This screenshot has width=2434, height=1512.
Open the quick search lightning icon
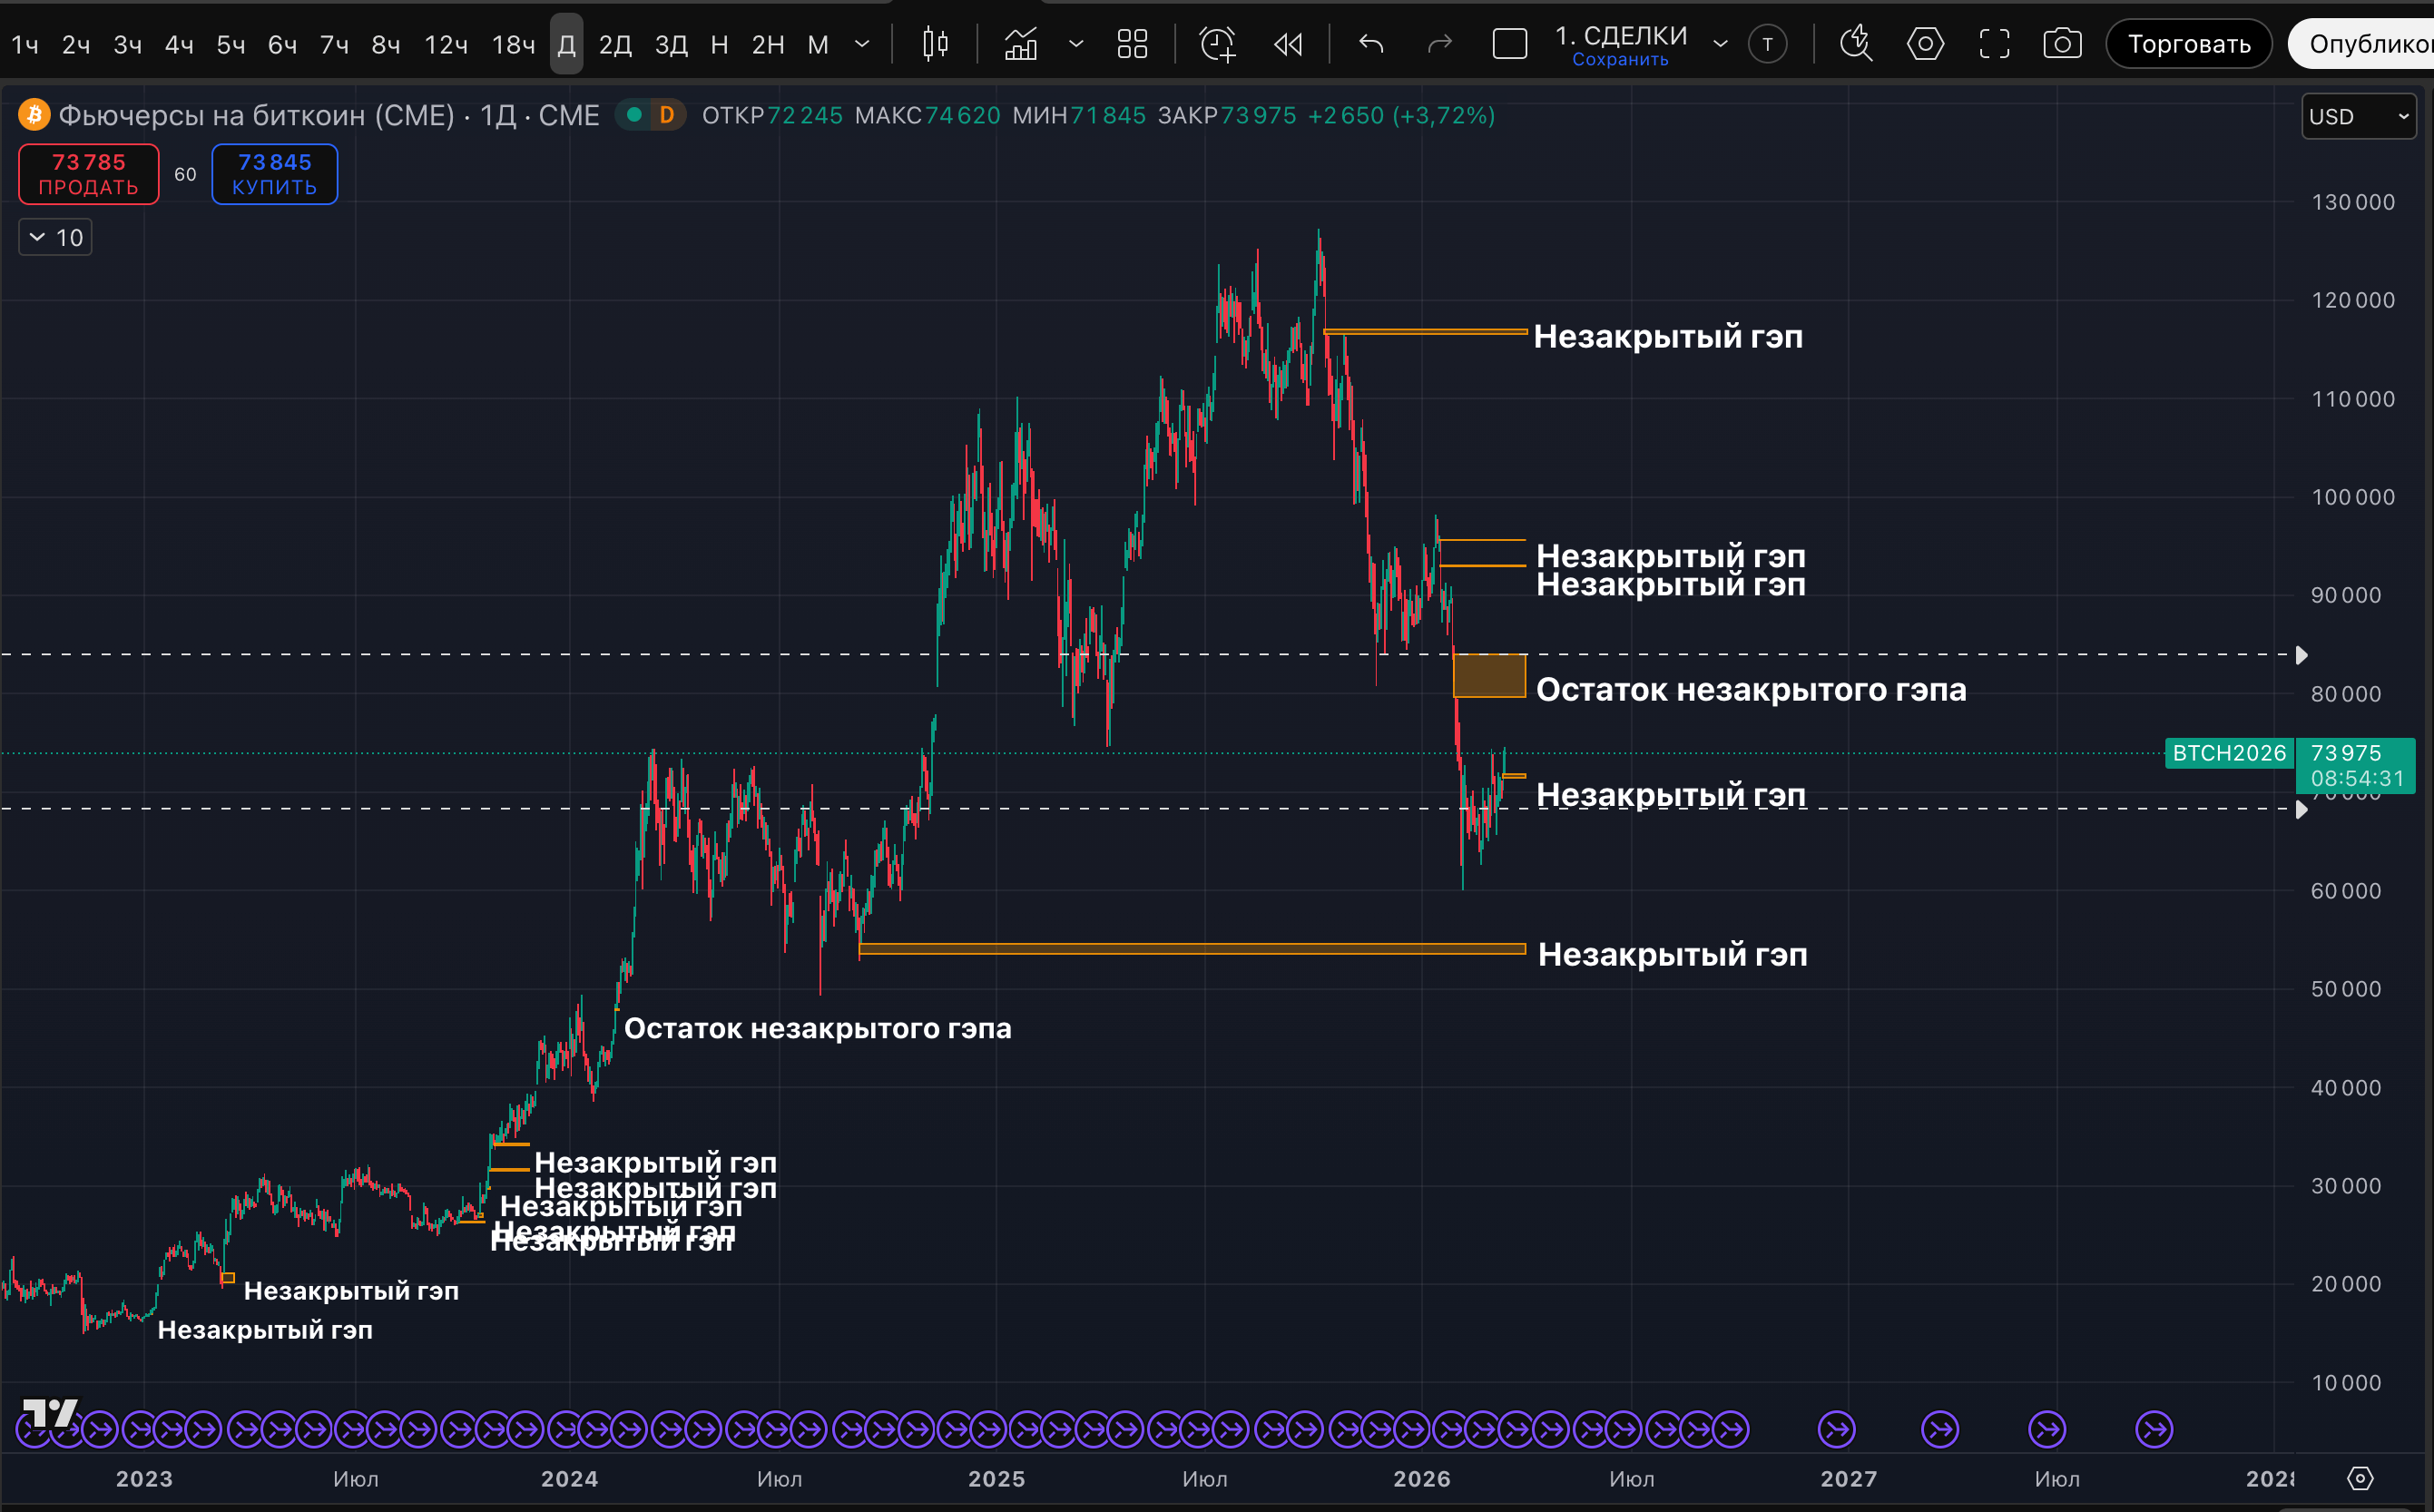1856,44
